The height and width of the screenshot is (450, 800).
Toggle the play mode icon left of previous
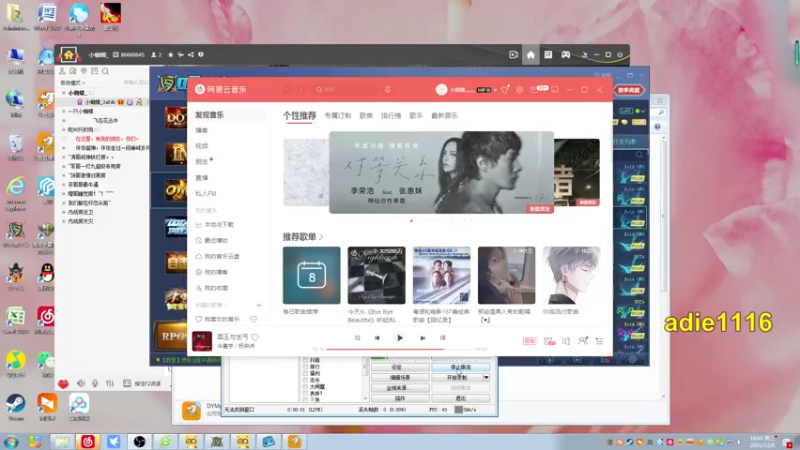357,338
